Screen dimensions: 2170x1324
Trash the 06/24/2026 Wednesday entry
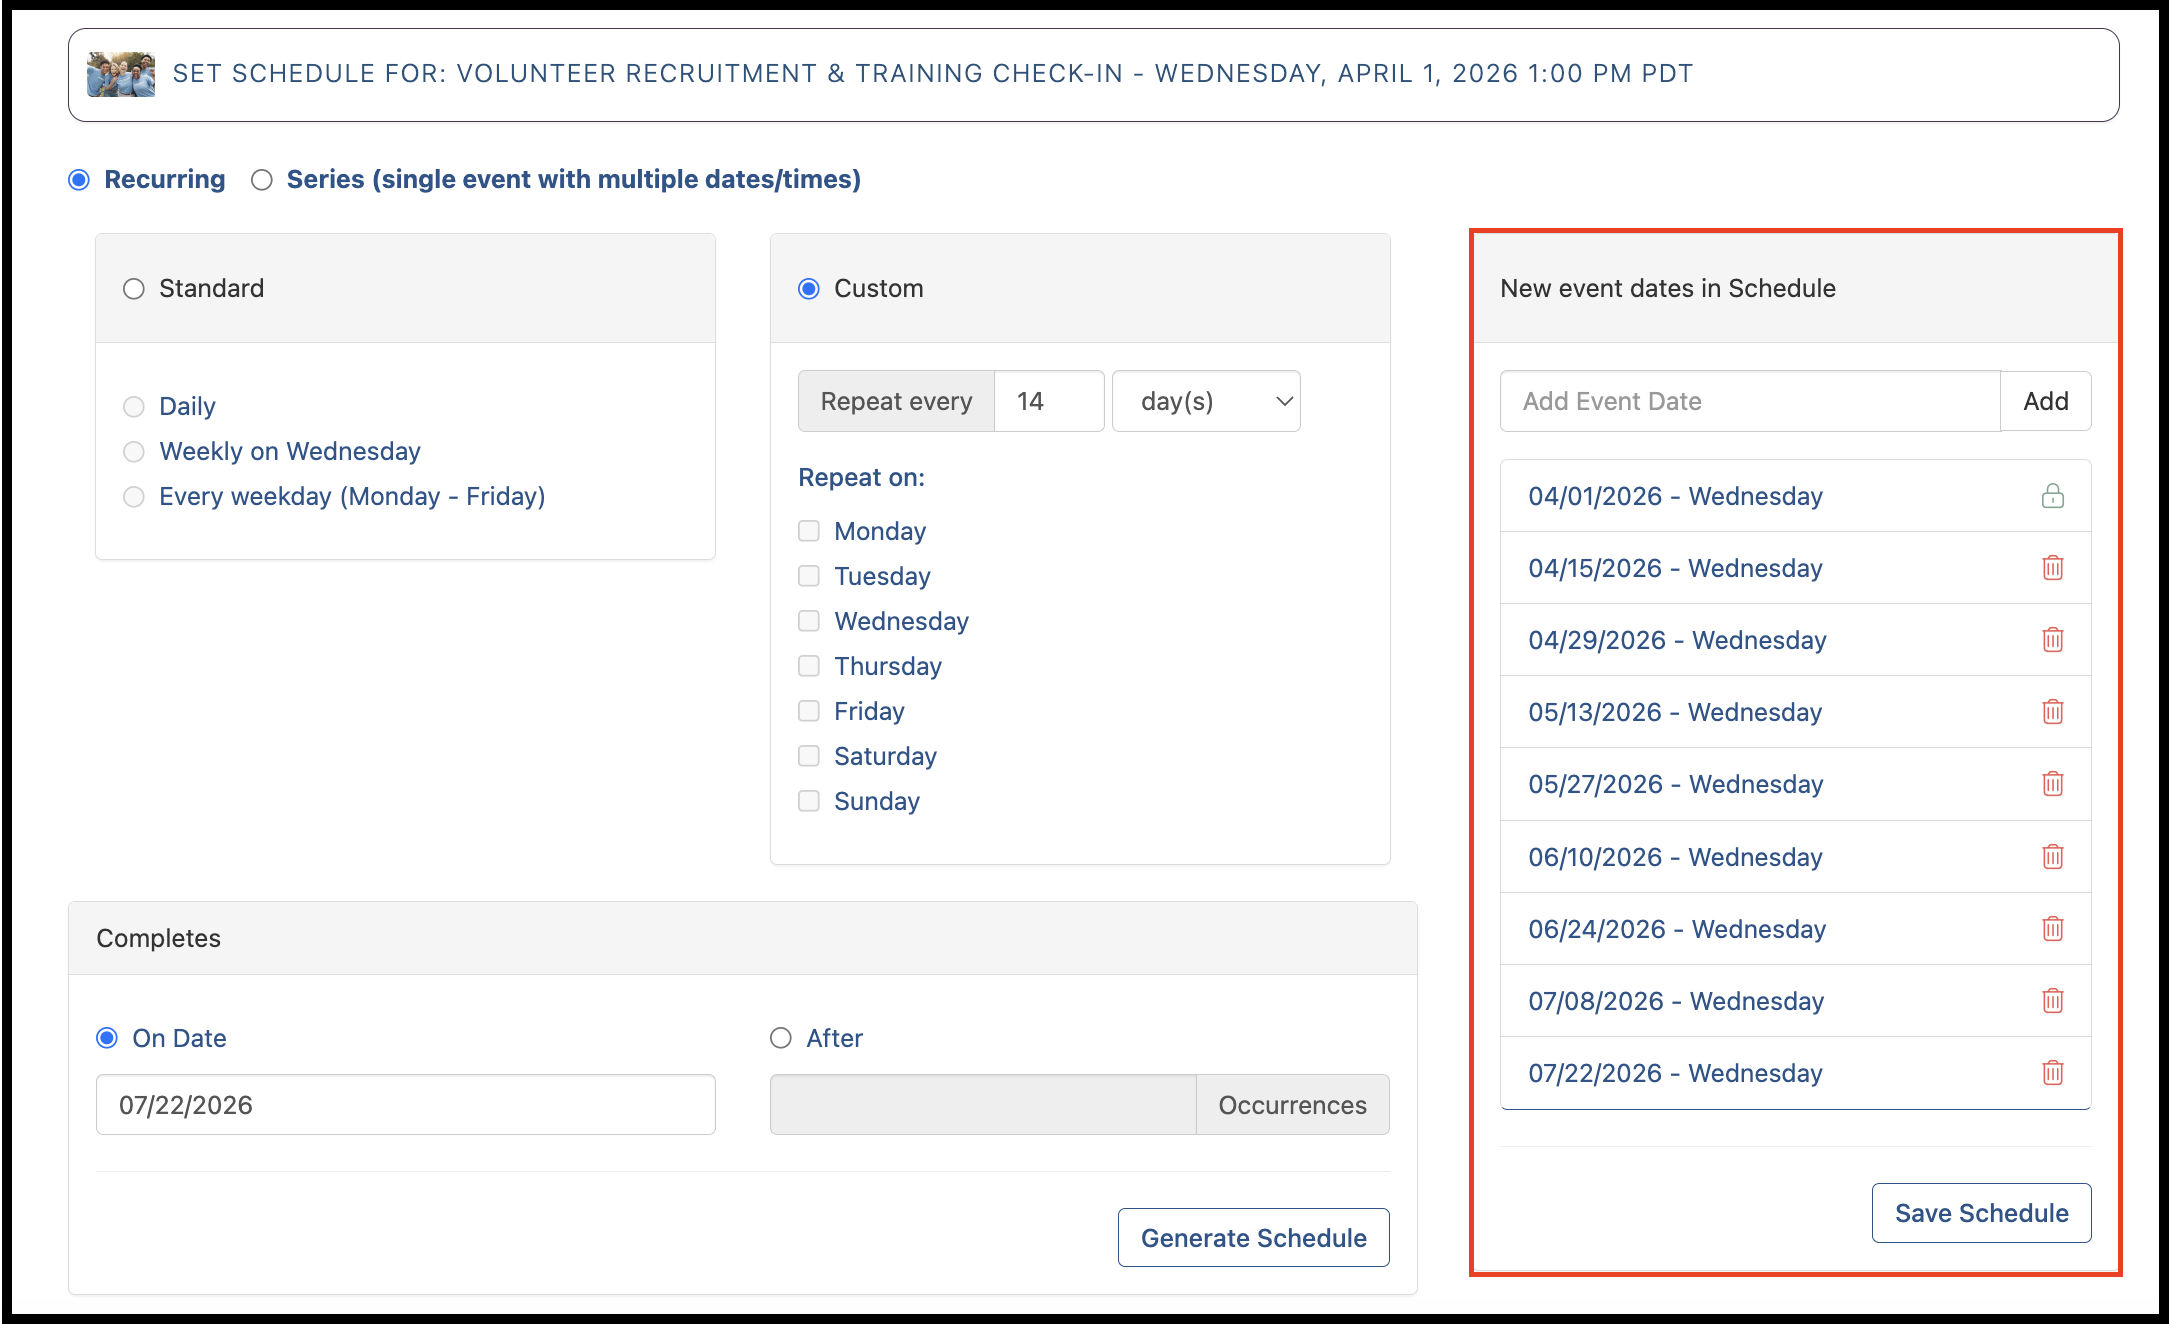click(x=2052, y=929)
